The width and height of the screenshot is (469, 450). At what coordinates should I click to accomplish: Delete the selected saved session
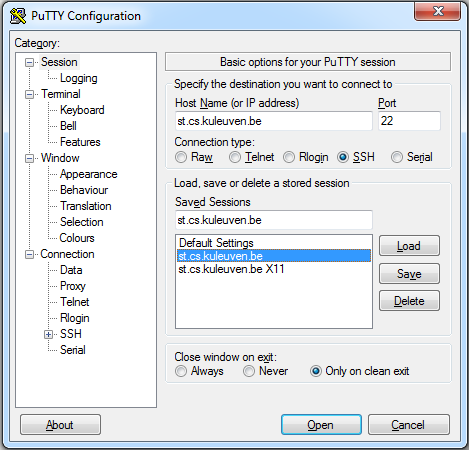409,301
